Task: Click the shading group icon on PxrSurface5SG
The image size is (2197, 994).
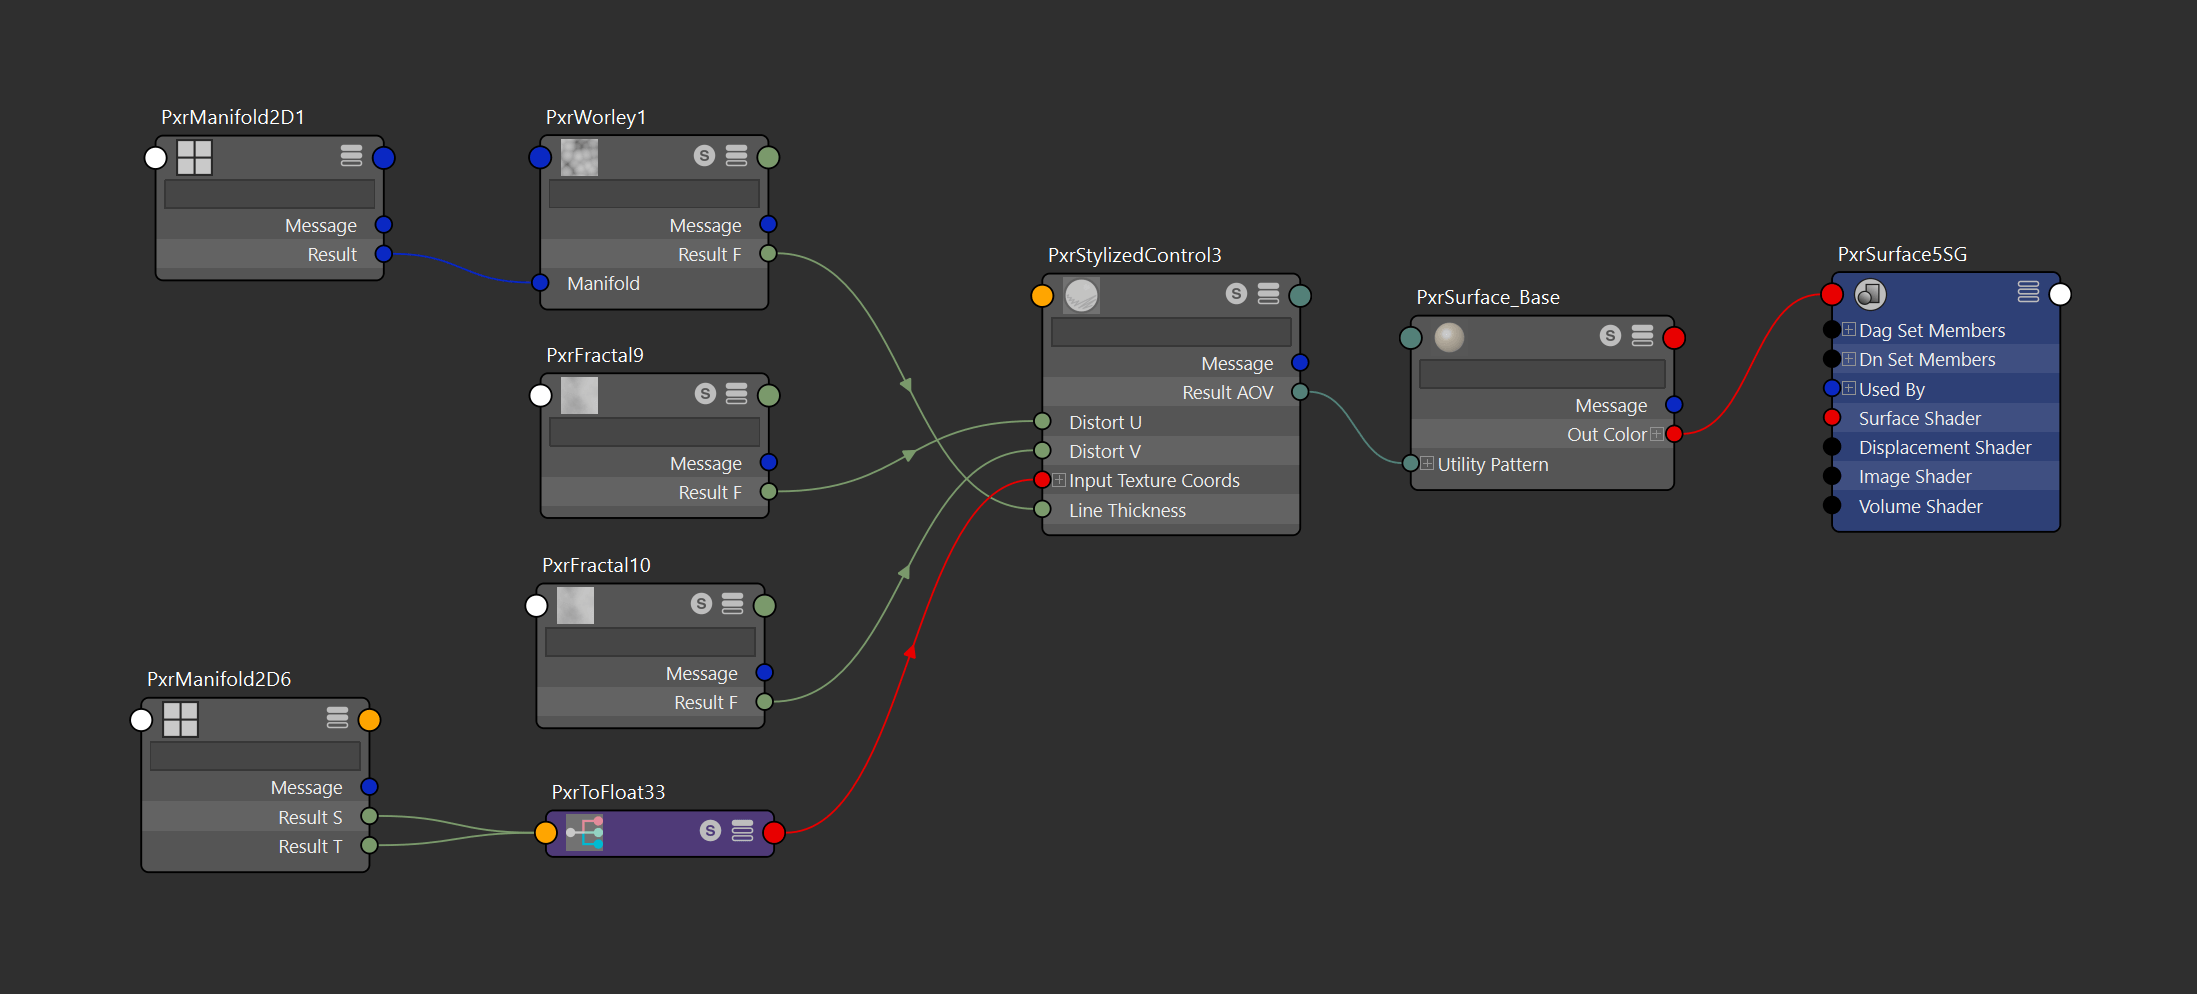Action: (x=1869, y=294)
